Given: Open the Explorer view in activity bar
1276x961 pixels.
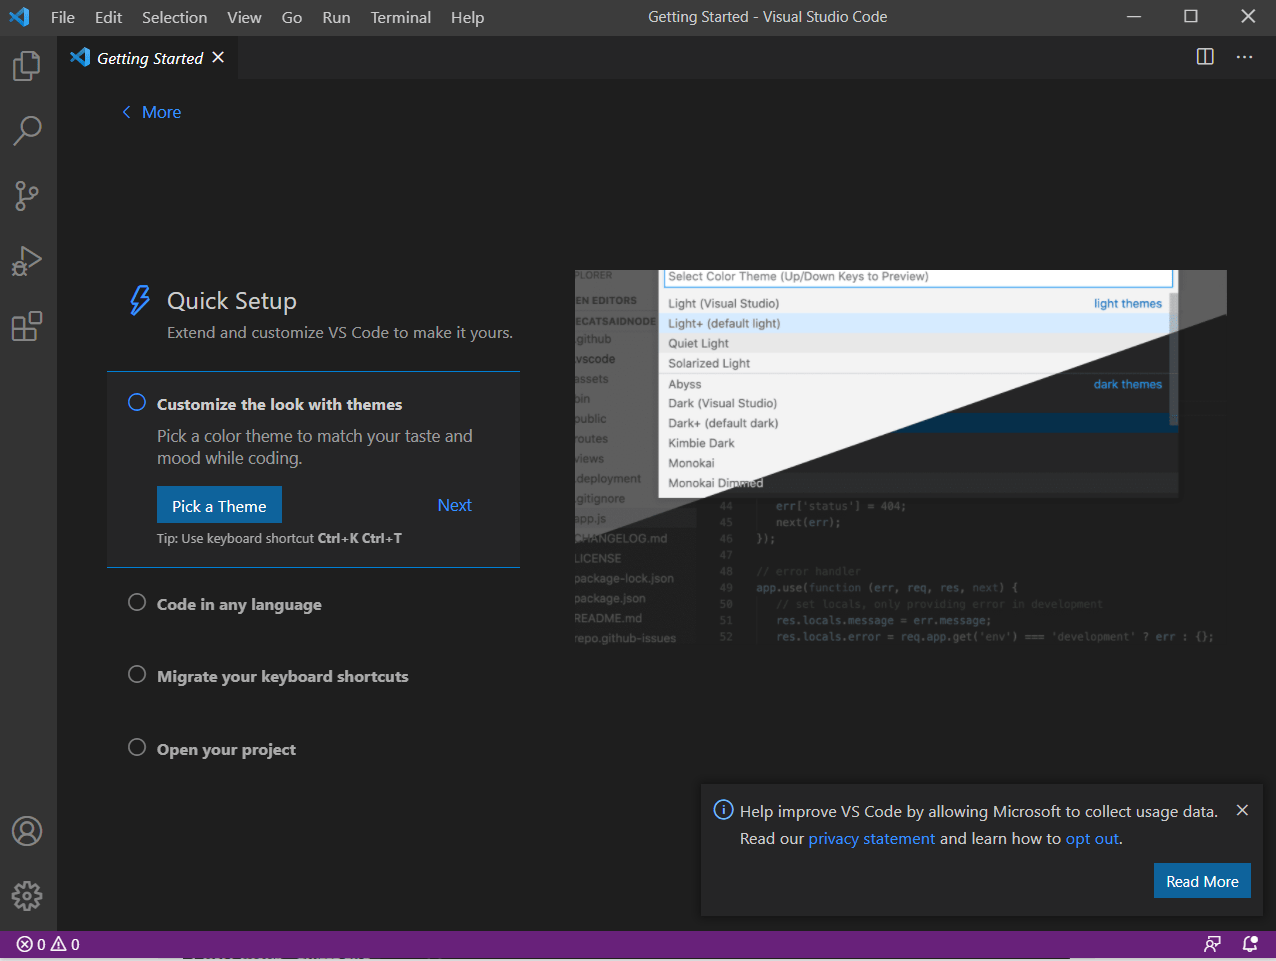Looking at the screenshot, I should point(27,66).
